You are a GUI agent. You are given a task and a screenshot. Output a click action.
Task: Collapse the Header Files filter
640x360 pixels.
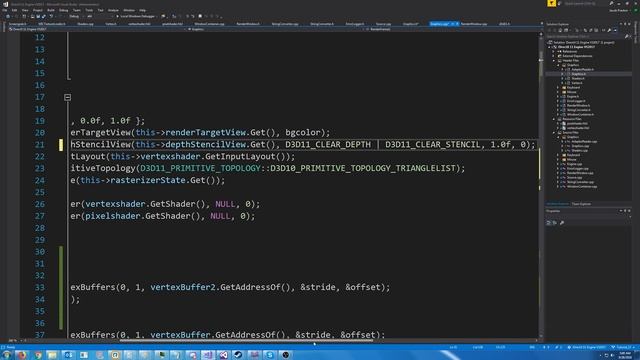click(x=554, y=60)
